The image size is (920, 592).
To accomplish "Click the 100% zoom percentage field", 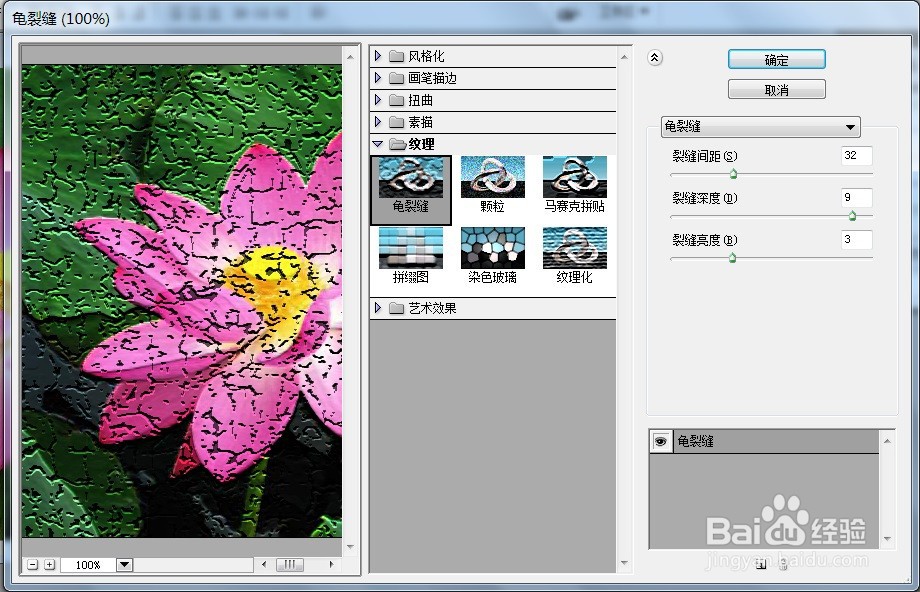I will 88,564.
